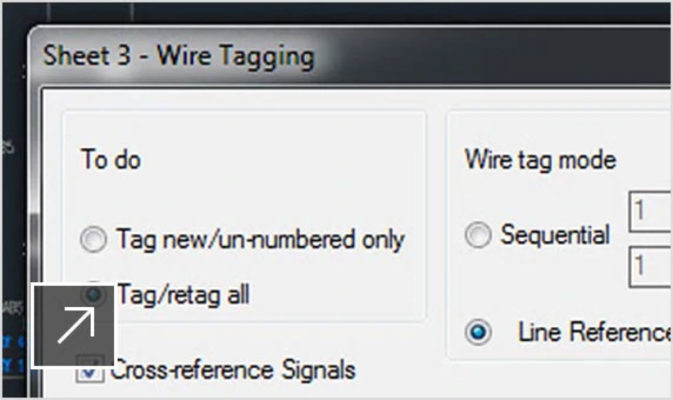Click the enlarge image arrow icon
Viewport: 673px width, 400px height.
click(x=75, y=327)
